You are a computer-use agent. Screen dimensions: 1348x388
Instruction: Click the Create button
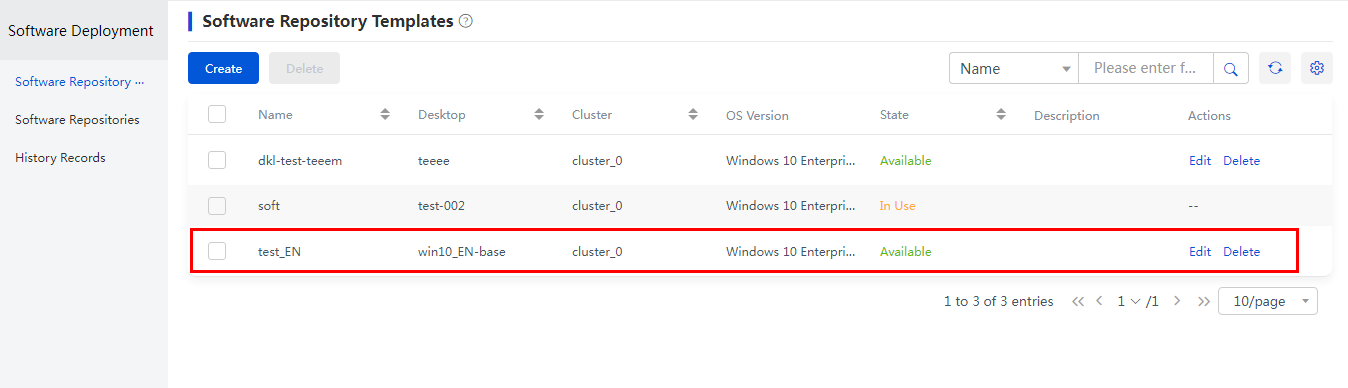click(224, 68)
